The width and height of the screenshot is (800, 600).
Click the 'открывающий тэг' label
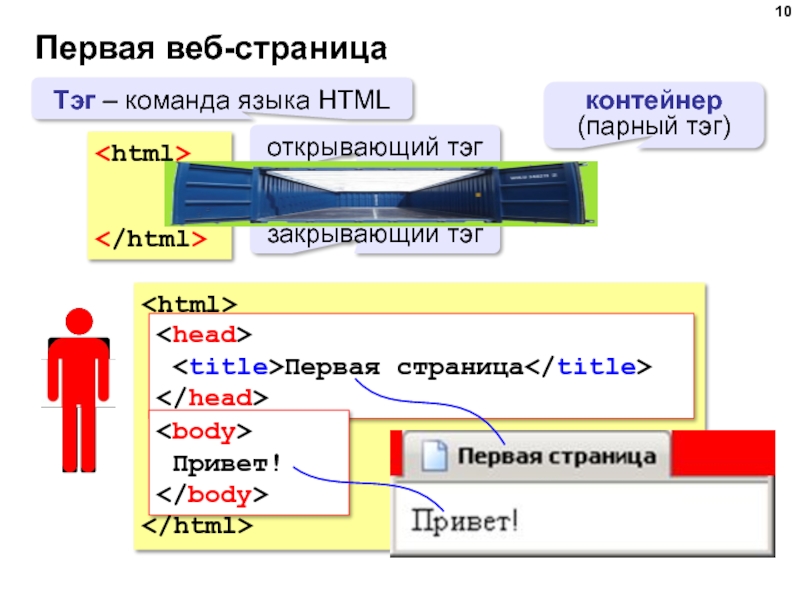374,147
